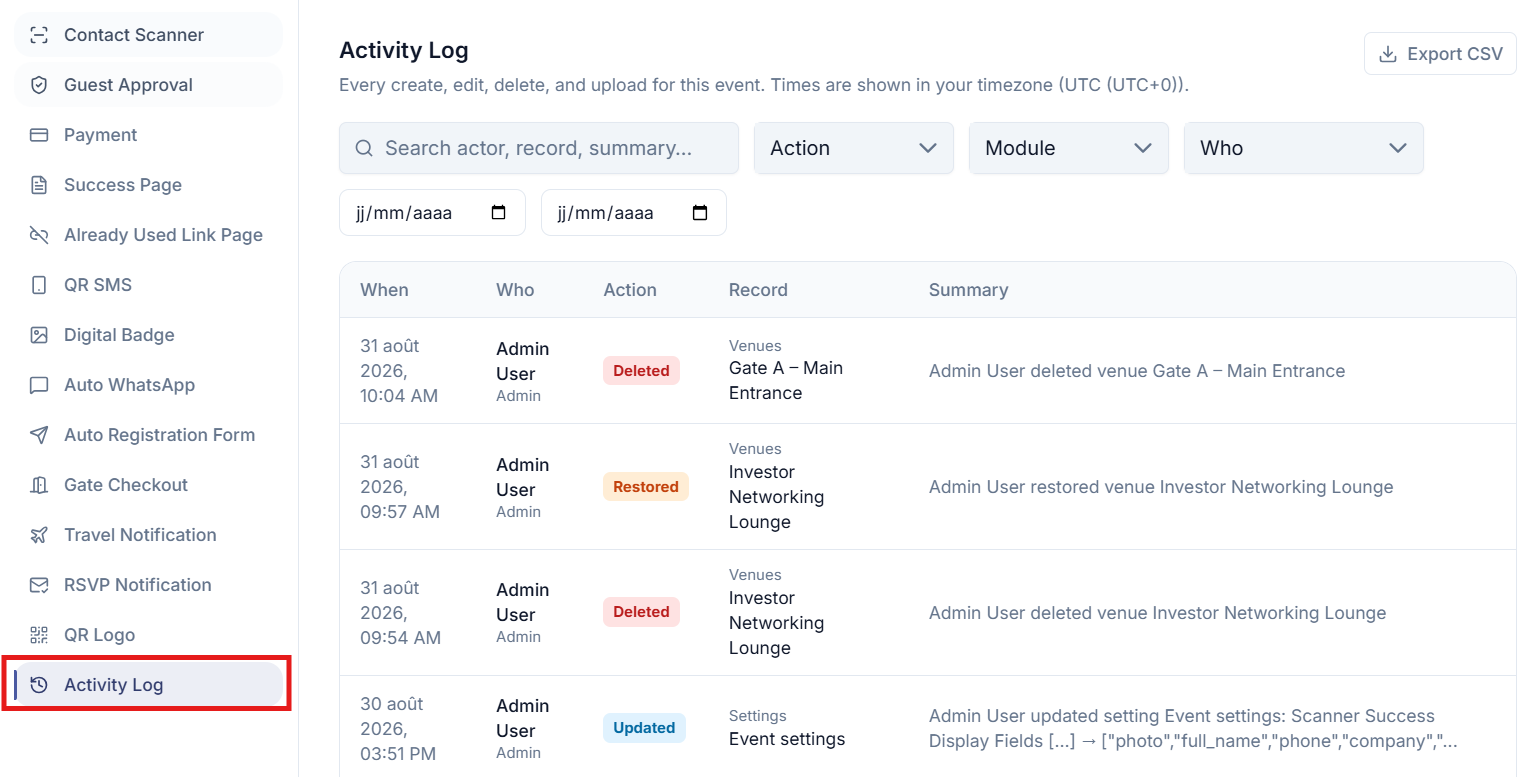Click the Deleted badge for Gate A row
This screenshot has height=777, width=1533.
click(641, 370)
